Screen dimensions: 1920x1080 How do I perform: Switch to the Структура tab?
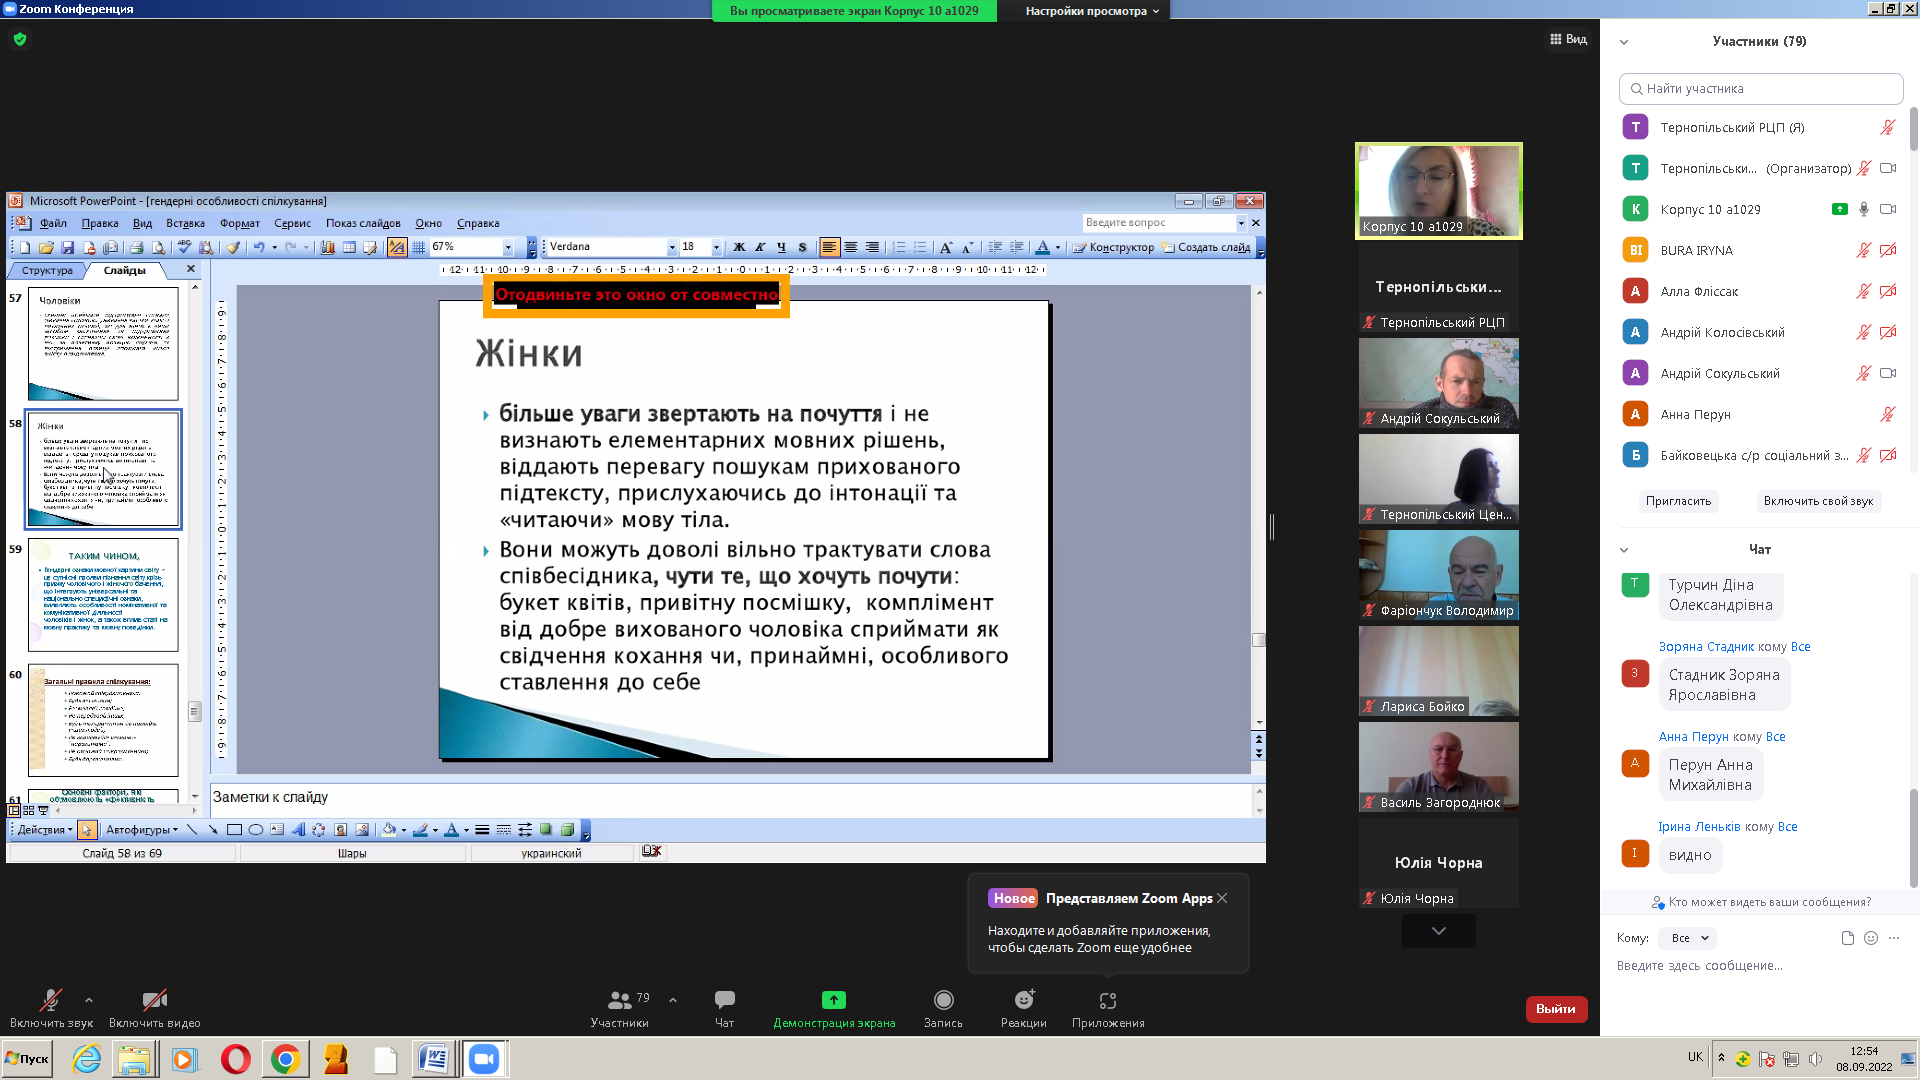[47, 270]
